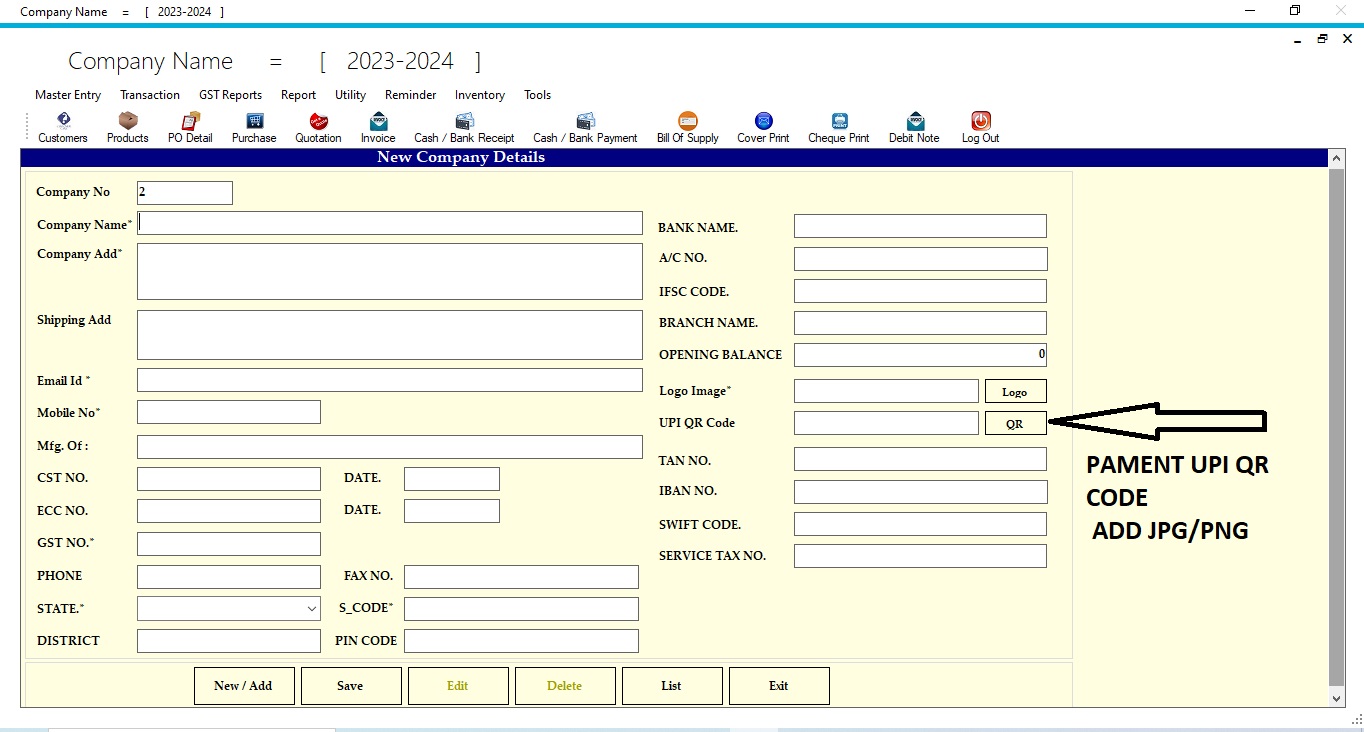Open the Customers master entry icon

coord(62,127)
